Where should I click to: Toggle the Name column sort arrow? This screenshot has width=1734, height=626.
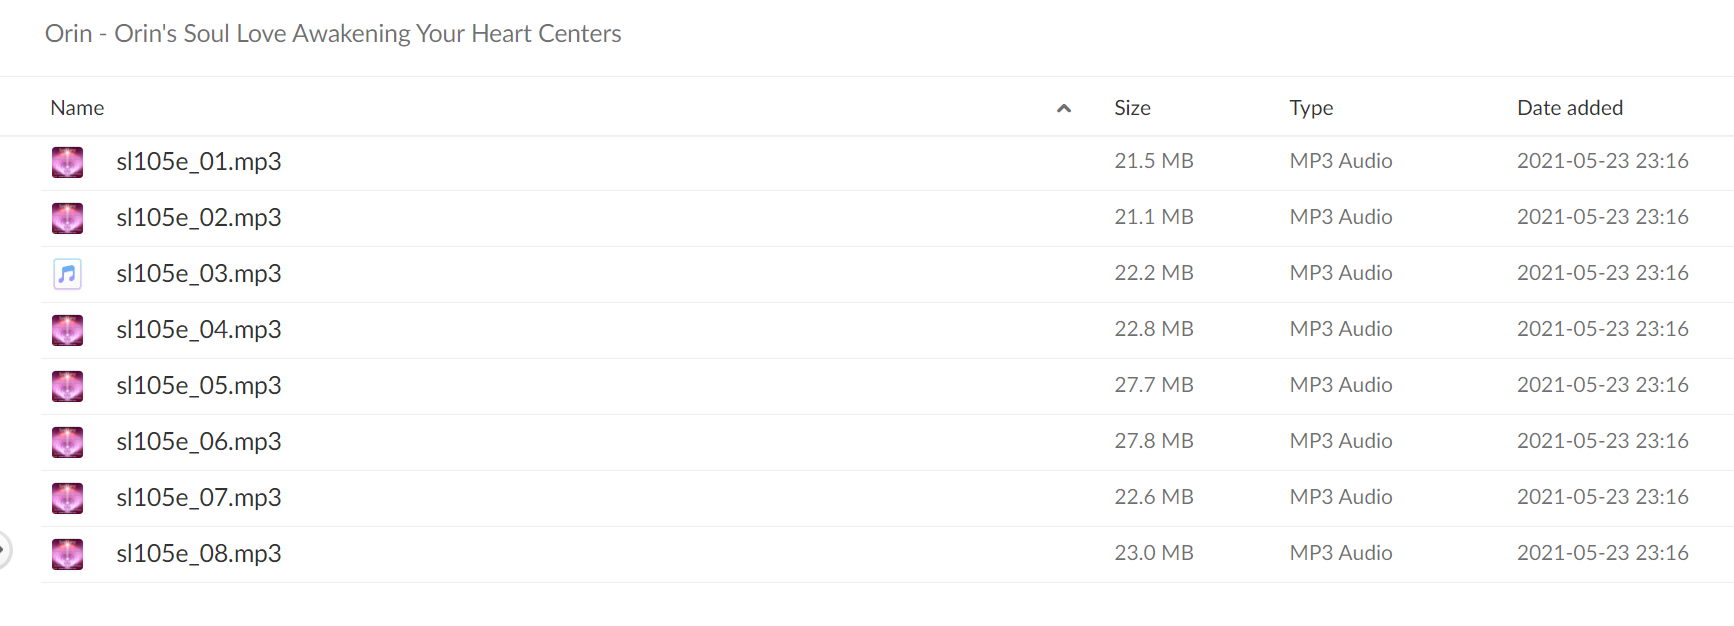coord(1064,108)
